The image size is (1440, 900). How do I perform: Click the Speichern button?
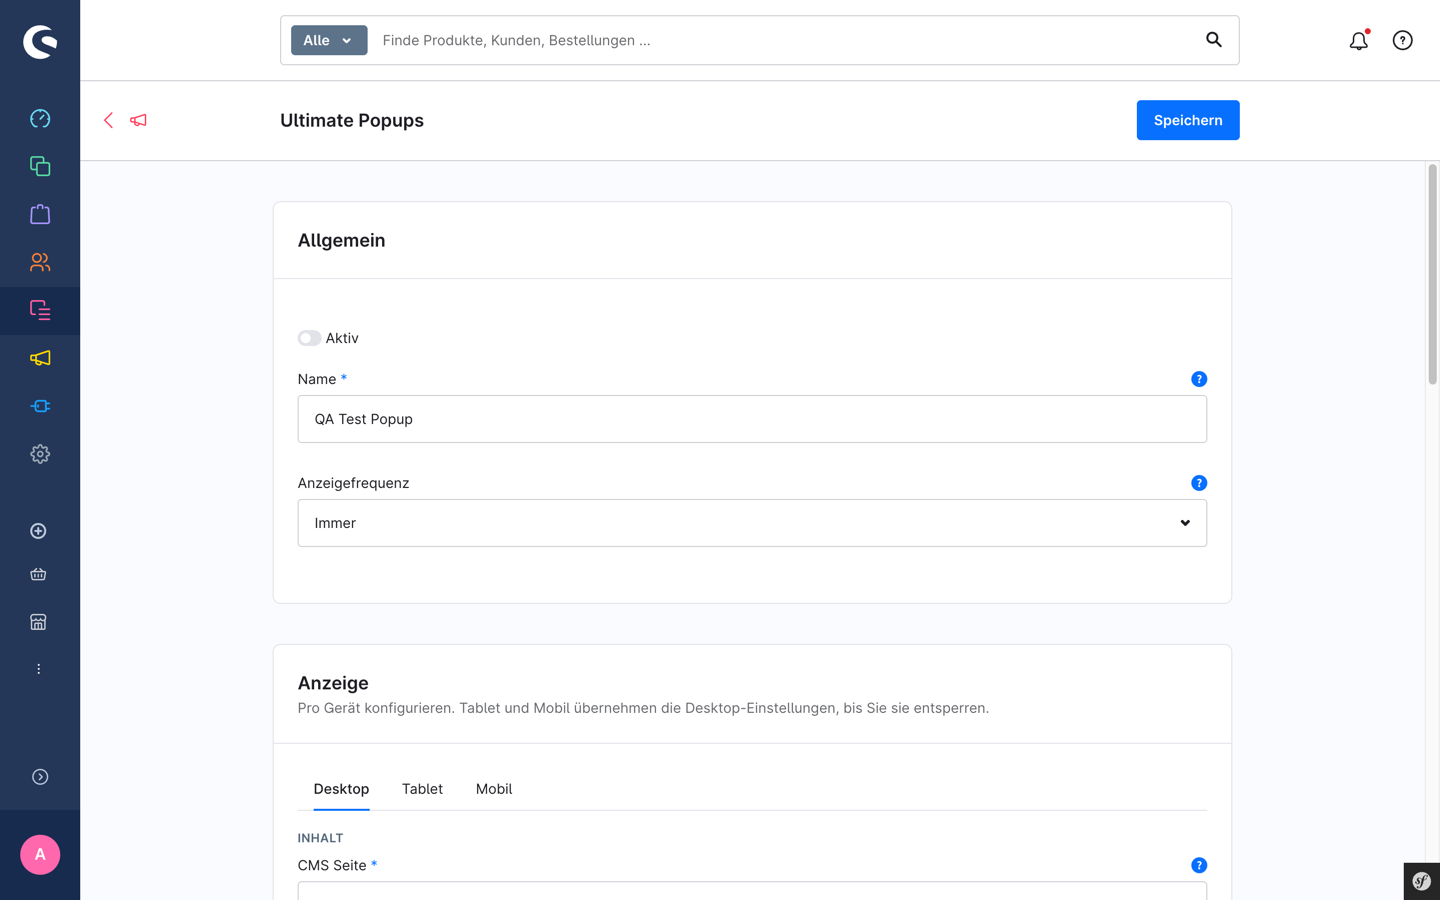tap(1188, 120)
